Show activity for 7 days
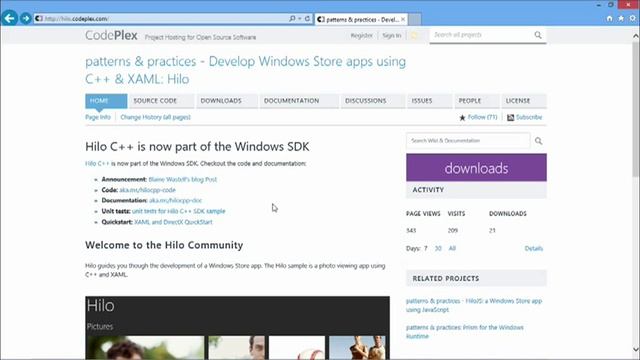Image resolution: width=640 pixels, height=360 pixels. point(426,248)
